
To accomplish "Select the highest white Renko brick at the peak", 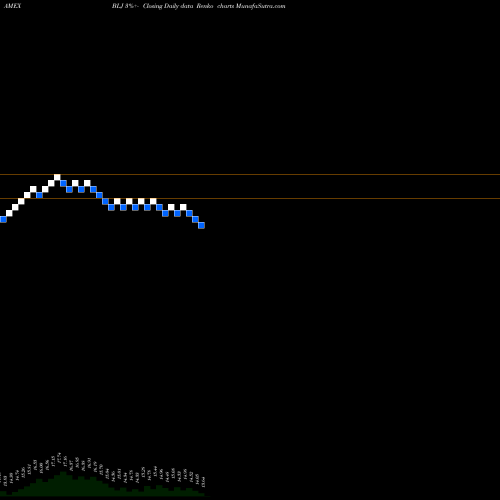I will pyautogui.click(x=57, y=177).
